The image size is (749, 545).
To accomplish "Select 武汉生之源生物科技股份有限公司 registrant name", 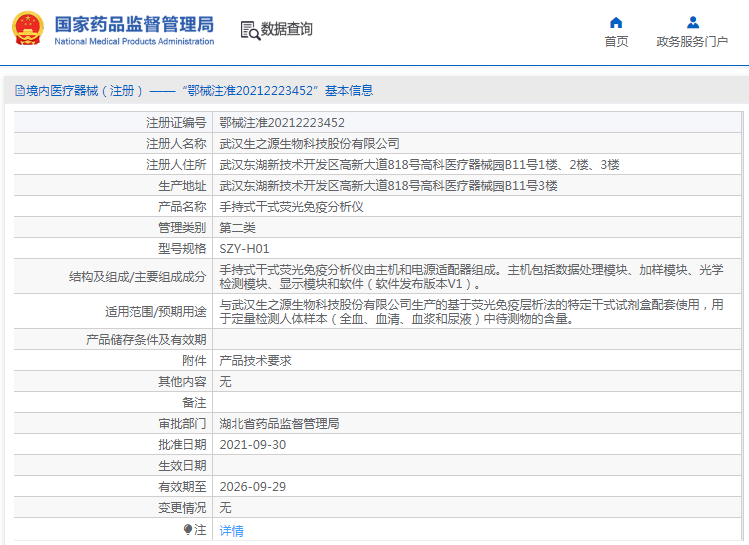I will [x=309, y=144].
